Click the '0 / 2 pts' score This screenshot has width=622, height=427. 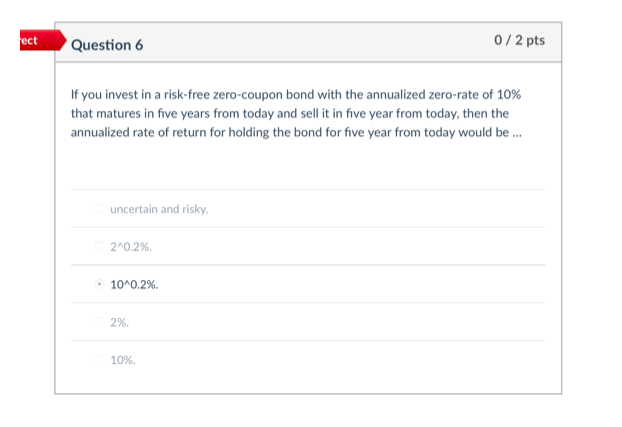520,41
